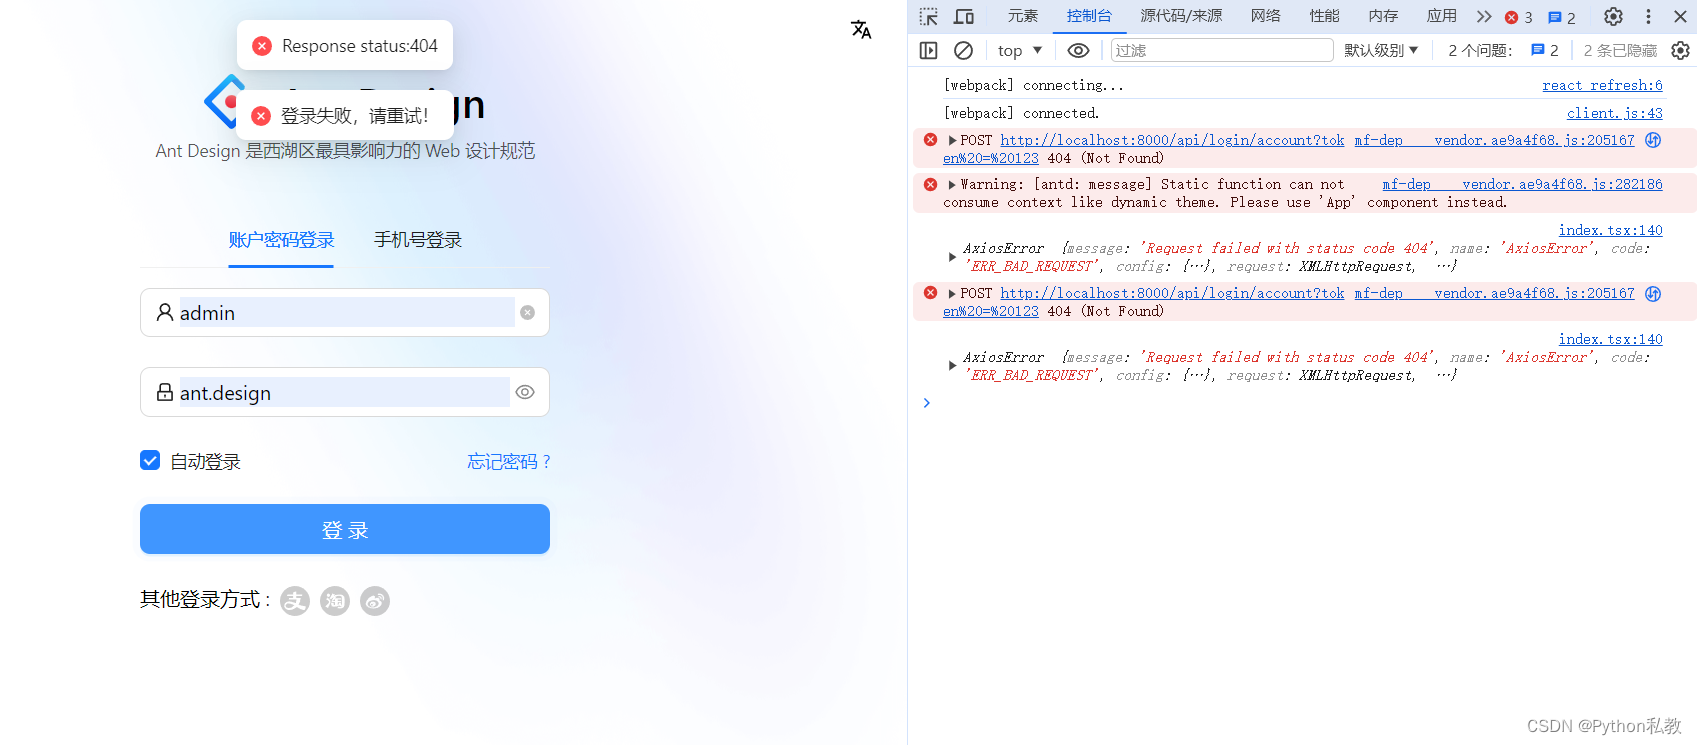
Task: Sign in with Taobao icon
Action: point(335,600)
